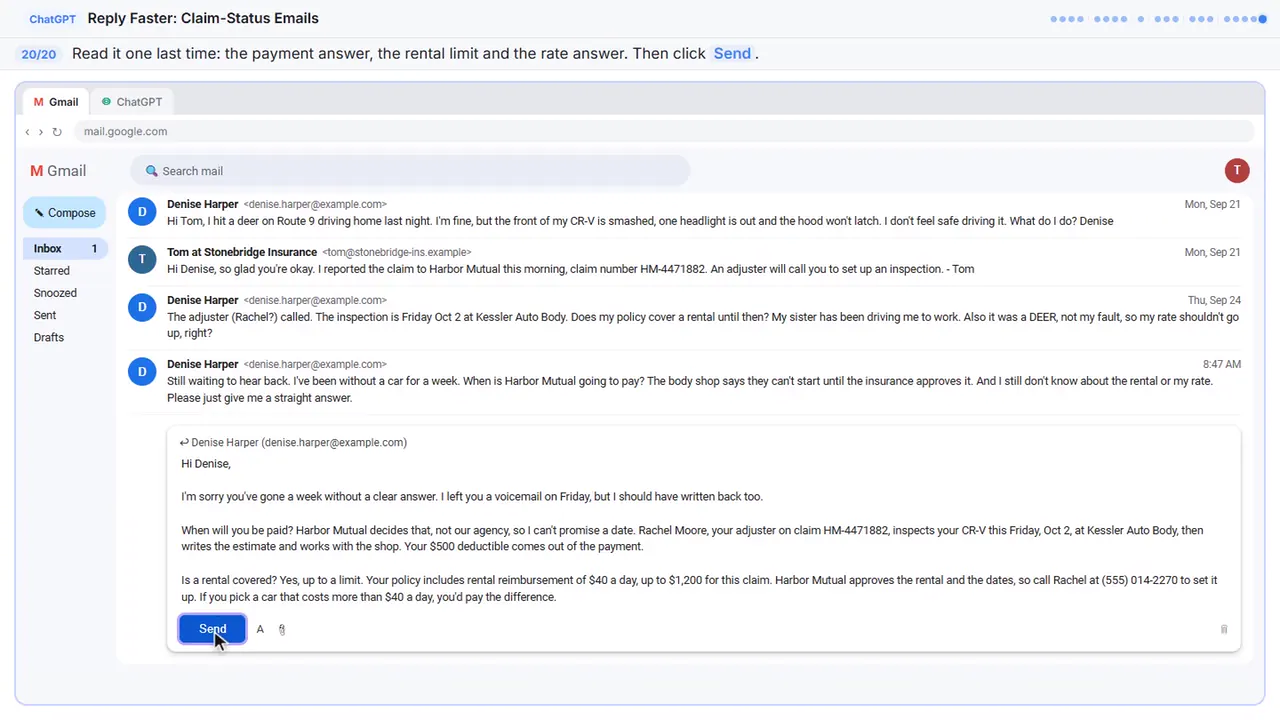Click the 'Hi Denise,' greeting in draft

click(206, 464)
